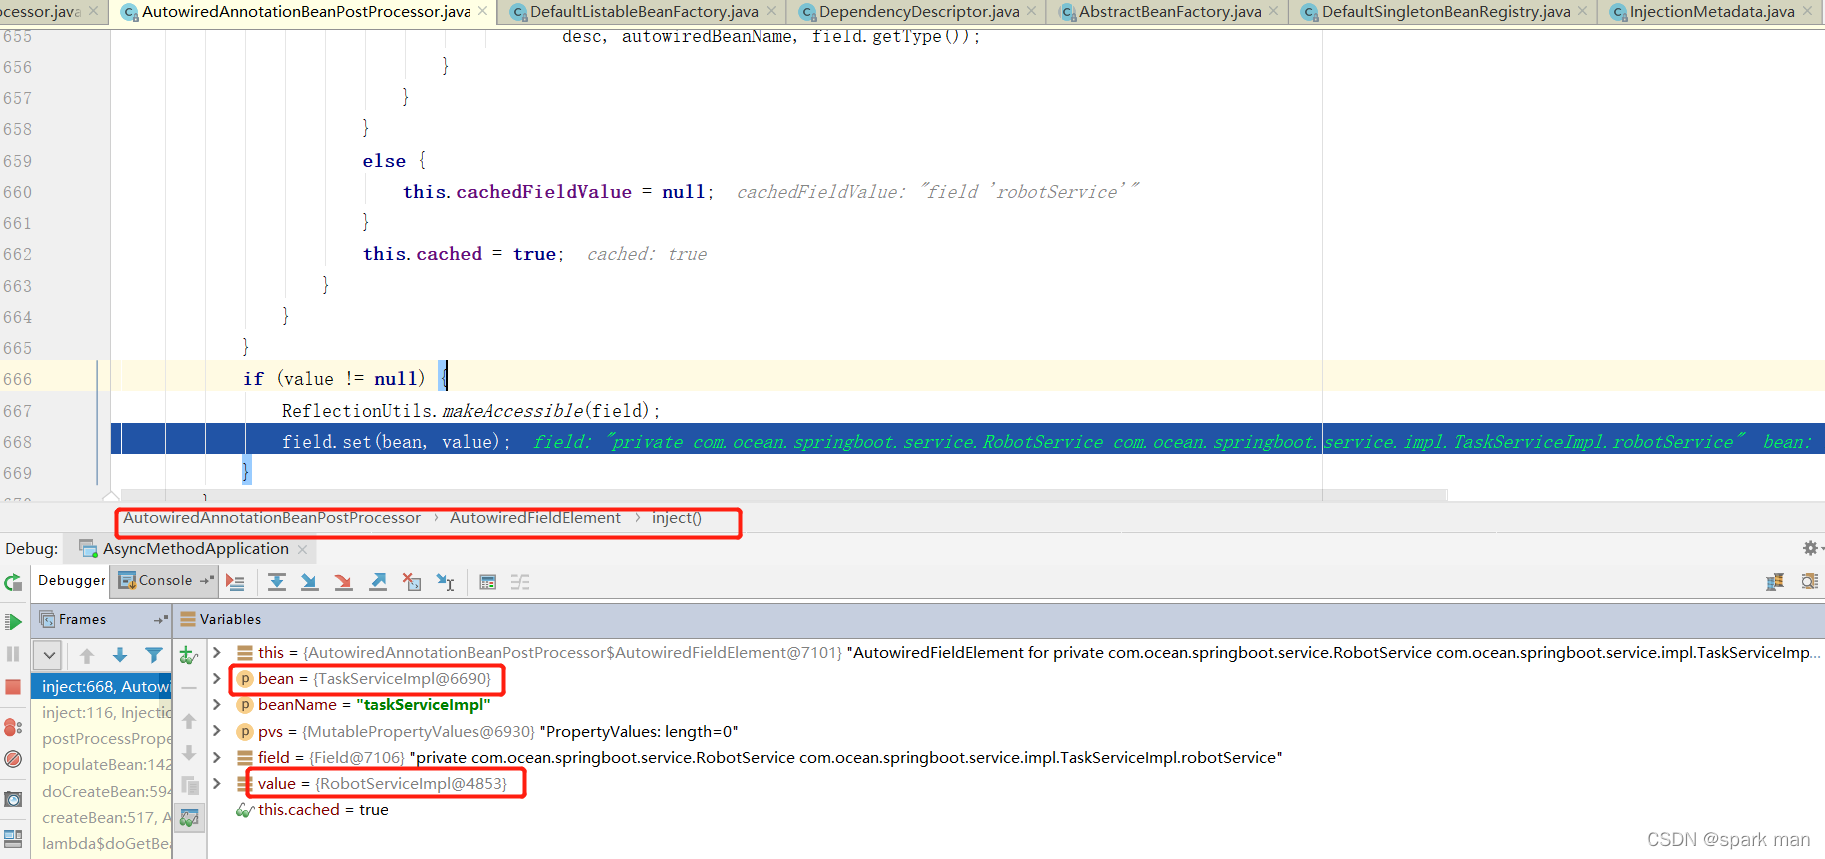Click AutowiredAnnotationBeanPostProcessor breadcrumb
The image size is (1825, 859).
(x=272, y=518)
